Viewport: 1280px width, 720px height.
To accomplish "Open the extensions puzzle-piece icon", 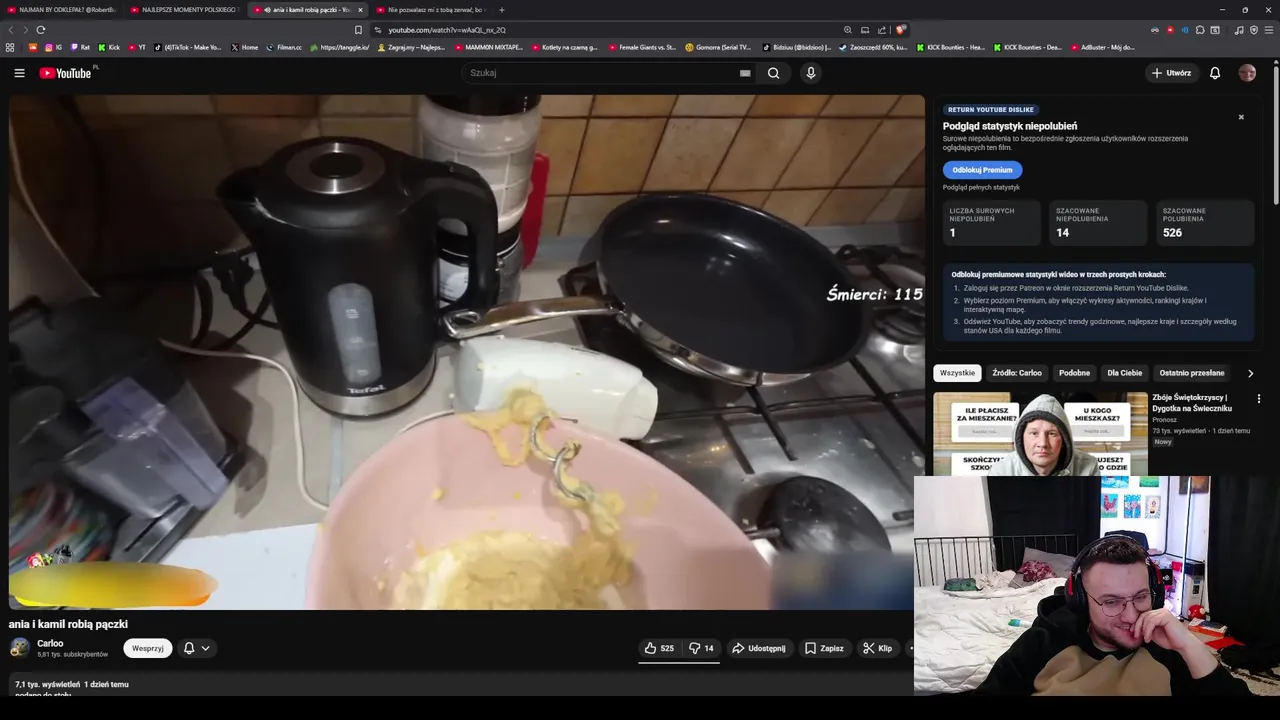I will 1200,30.
